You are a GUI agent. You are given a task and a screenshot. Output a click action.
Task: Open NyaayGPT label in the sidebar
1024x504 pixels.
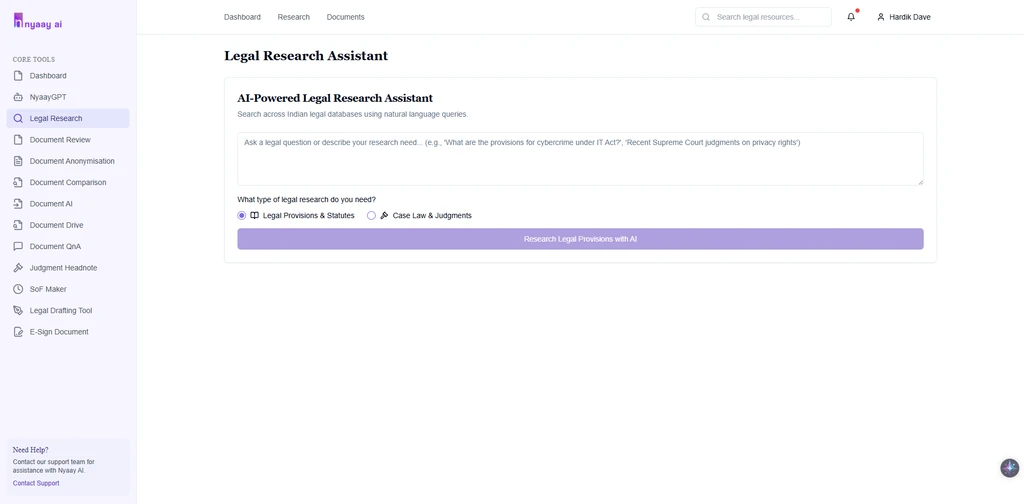click(48, 97)
